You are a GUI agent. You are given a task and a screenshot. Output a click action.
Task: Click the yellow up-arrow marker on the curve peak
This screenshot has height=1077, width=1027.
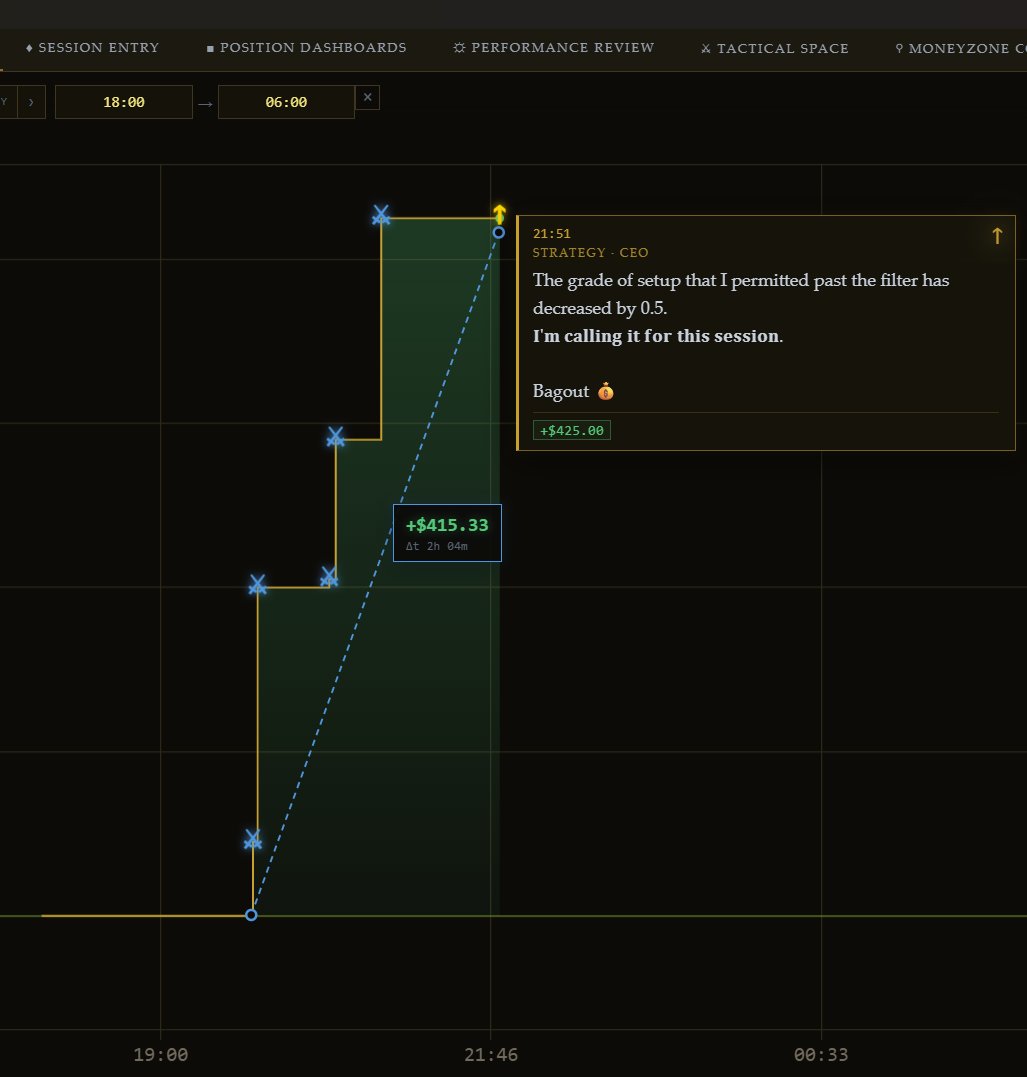click(x=499, y=213)
